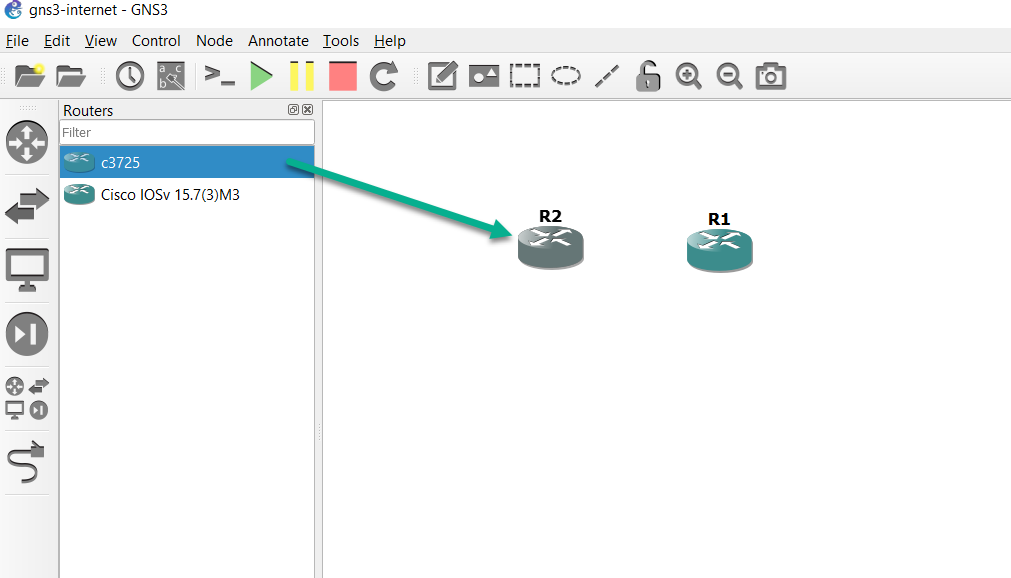Select the Insert picture tool
The width and height of the screenshot is (1011, 578).
coord(484,76)
